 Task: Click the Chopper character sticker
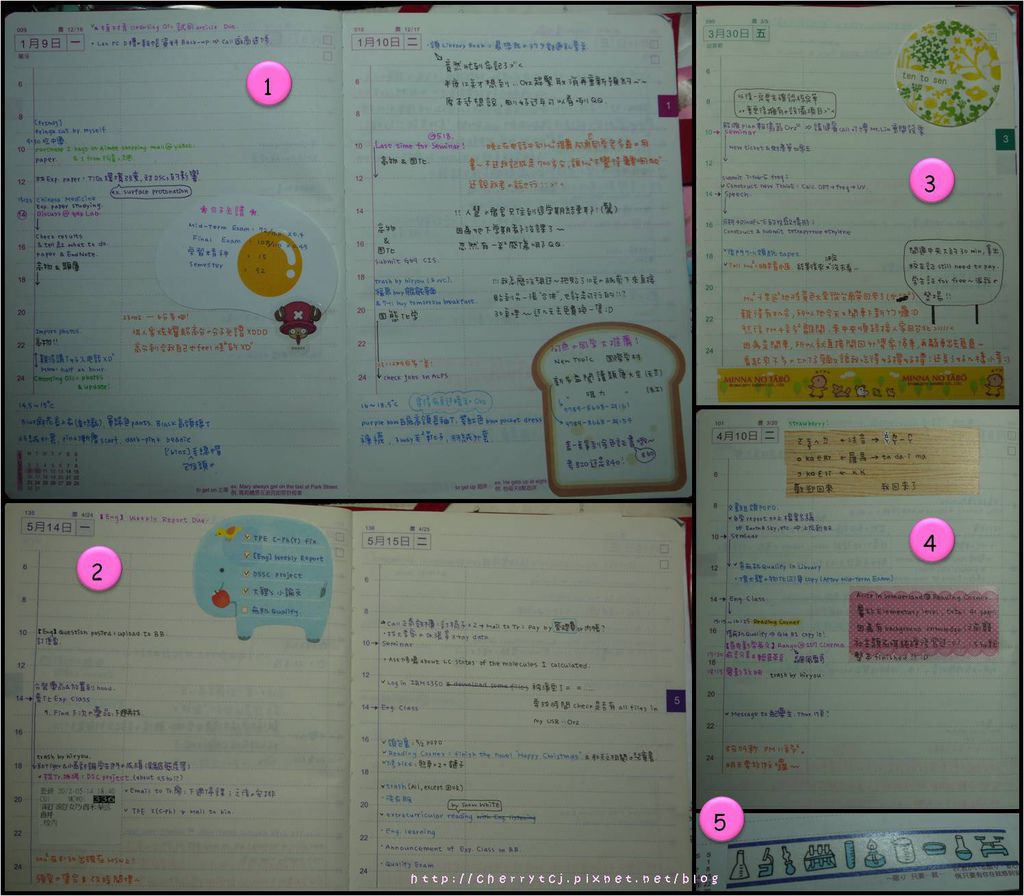298,321
